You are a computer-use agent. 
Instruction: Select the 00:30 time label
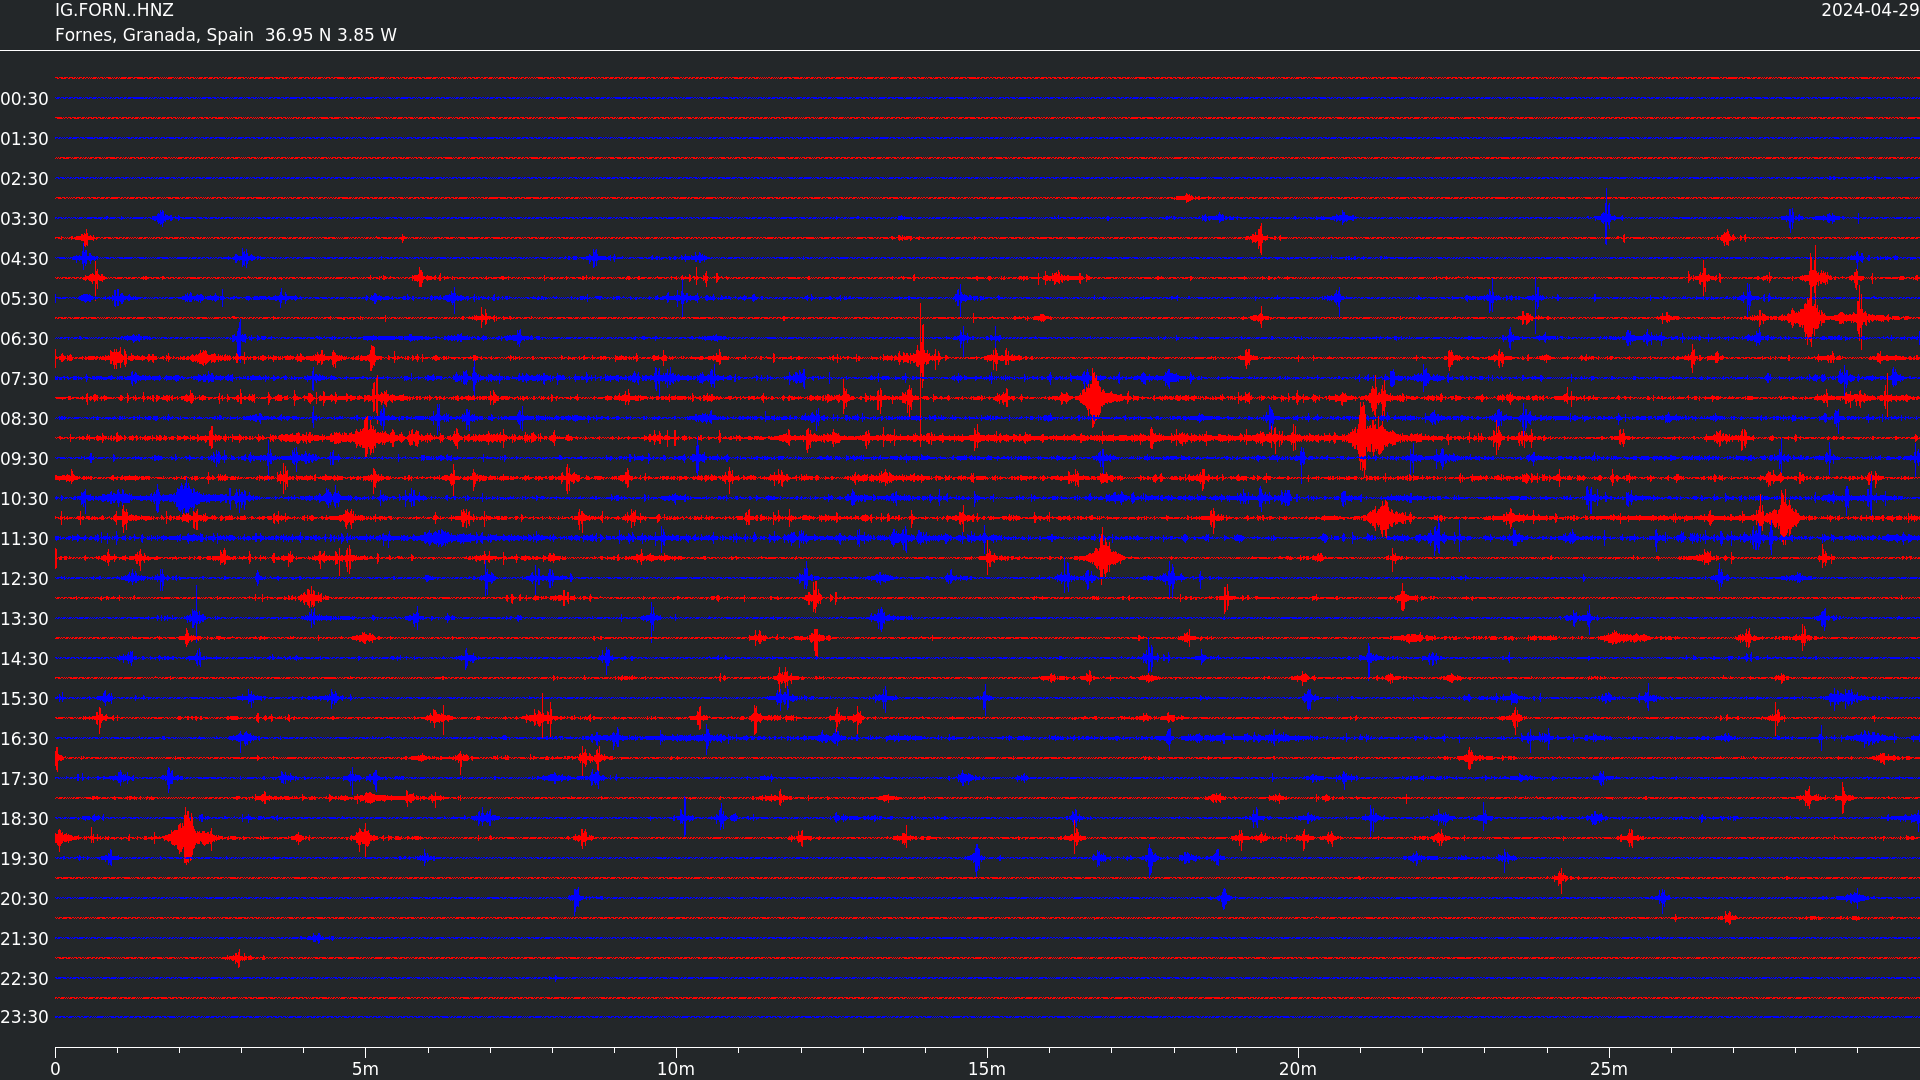point(25,99)
